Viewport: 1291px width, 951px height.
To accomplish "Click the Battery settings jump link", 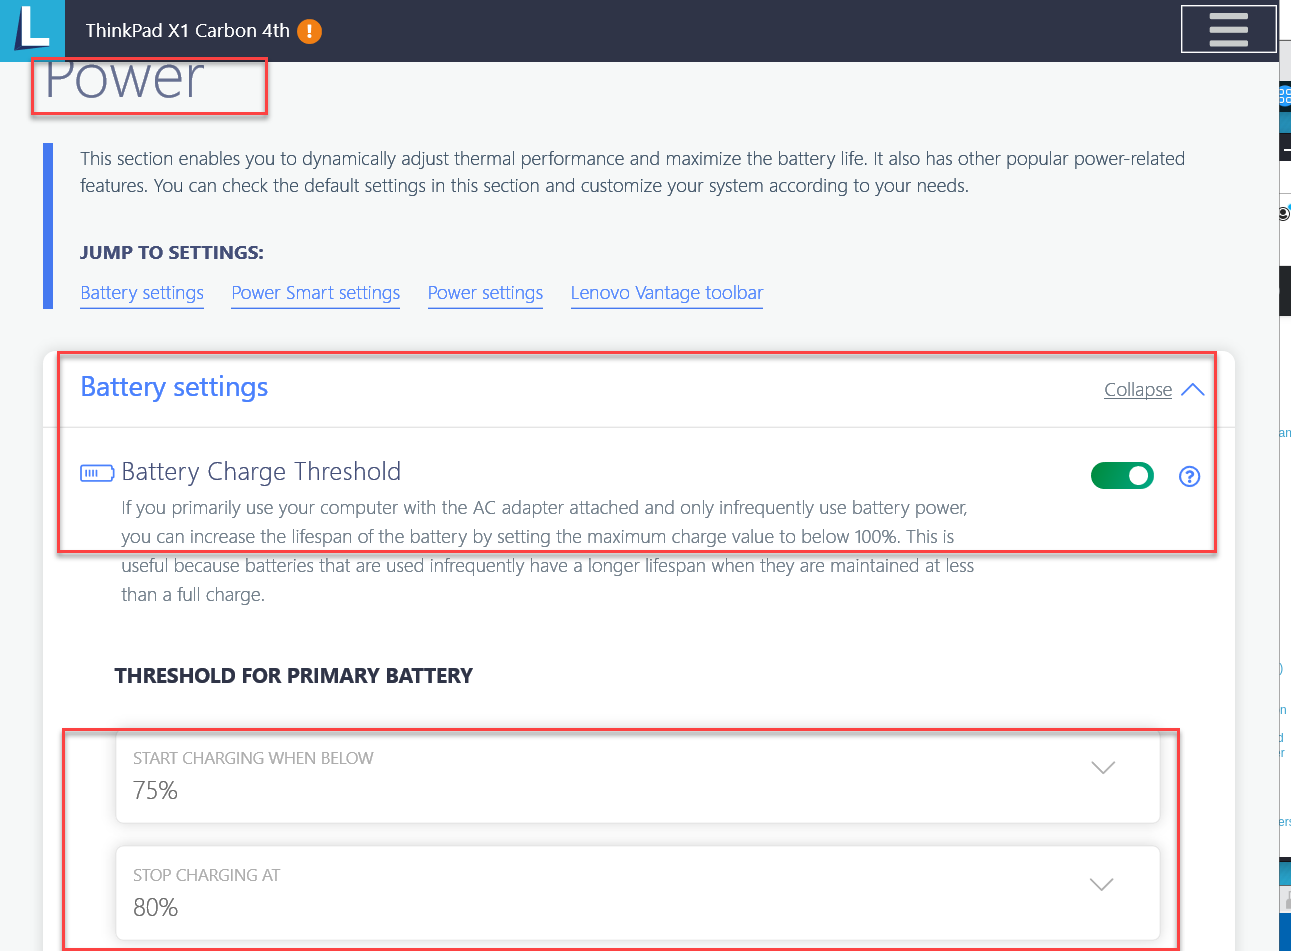I will (x=141, y=292).
